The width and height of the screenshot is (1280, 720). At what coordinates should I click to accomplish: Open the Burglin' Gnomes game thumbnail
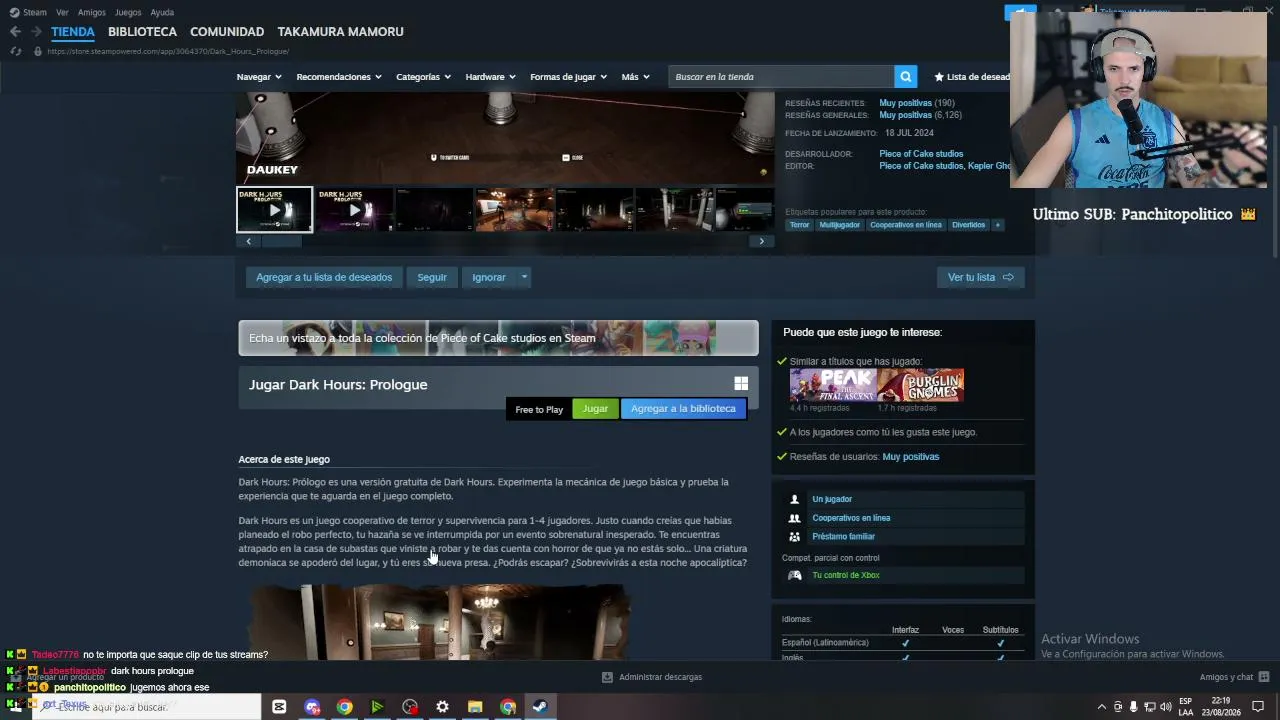click(x=921, y=385)
